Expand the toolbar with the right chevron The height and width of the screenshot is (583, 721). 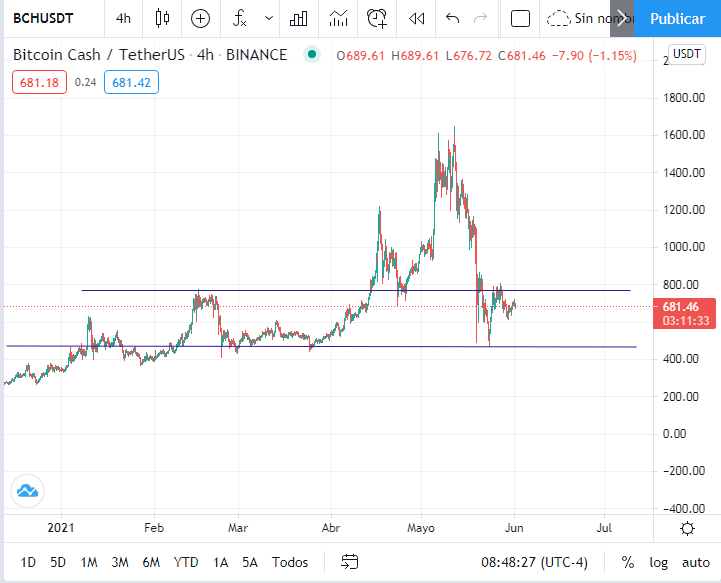622,18
